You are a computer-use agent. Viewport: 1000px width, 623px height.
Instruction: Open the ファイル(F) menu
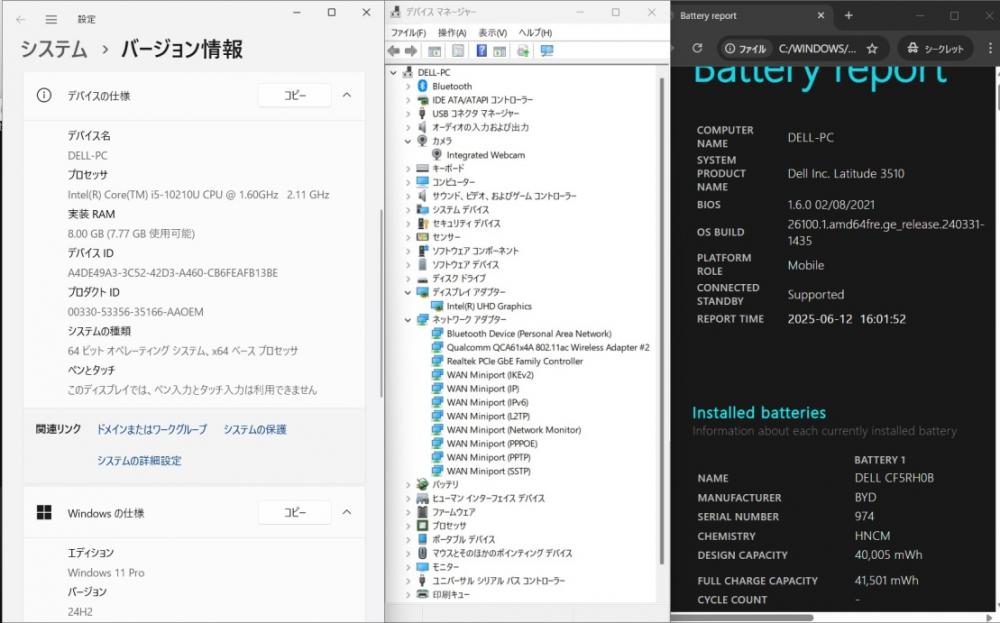coord(408,33)
